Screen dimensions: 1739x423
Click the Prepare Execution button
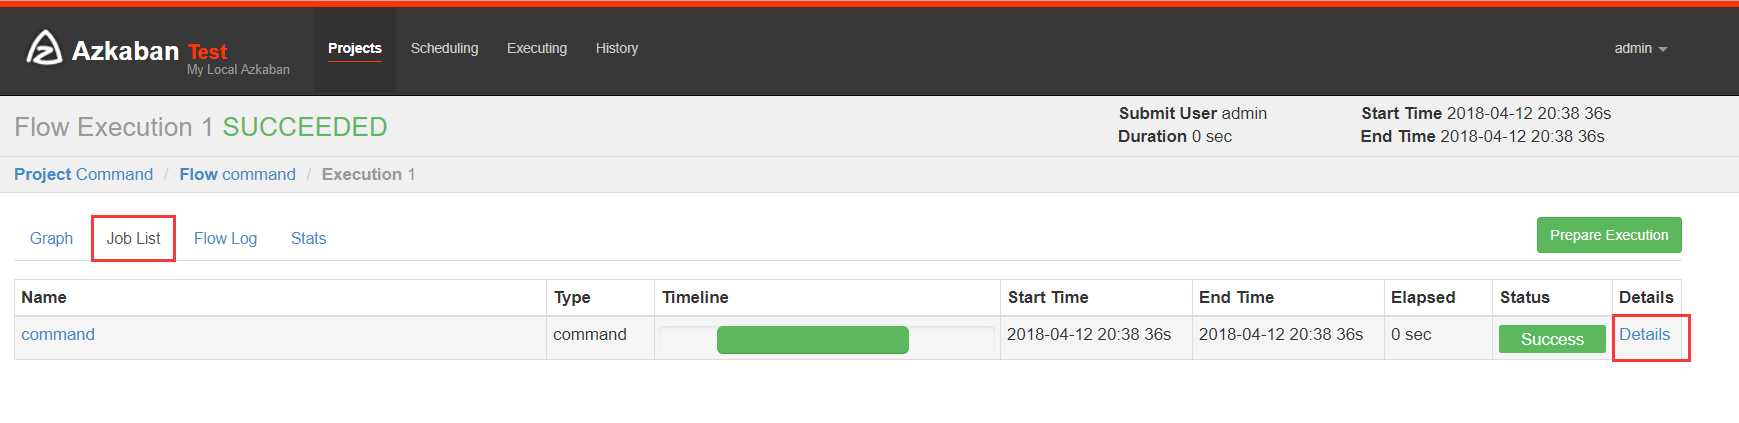coord(1609,235)
